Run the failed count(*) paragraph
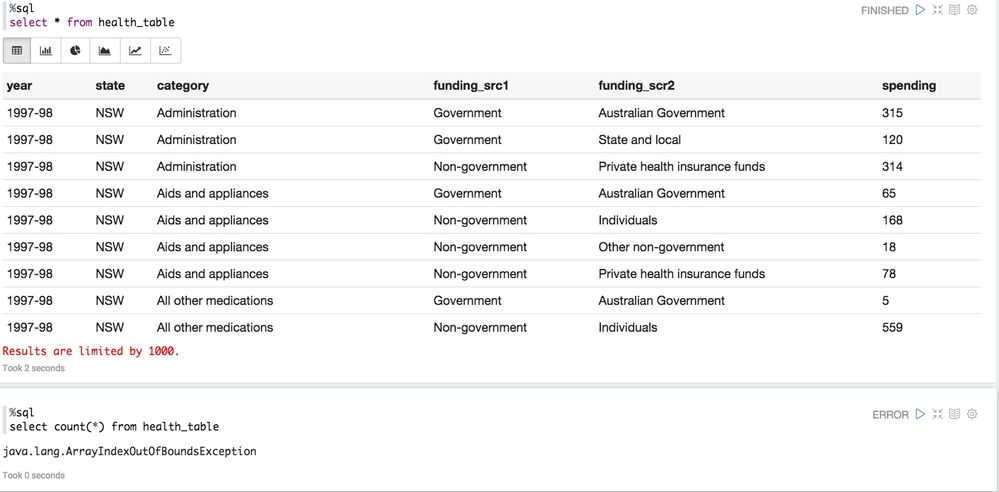999x492 pixels. (919, 414)
